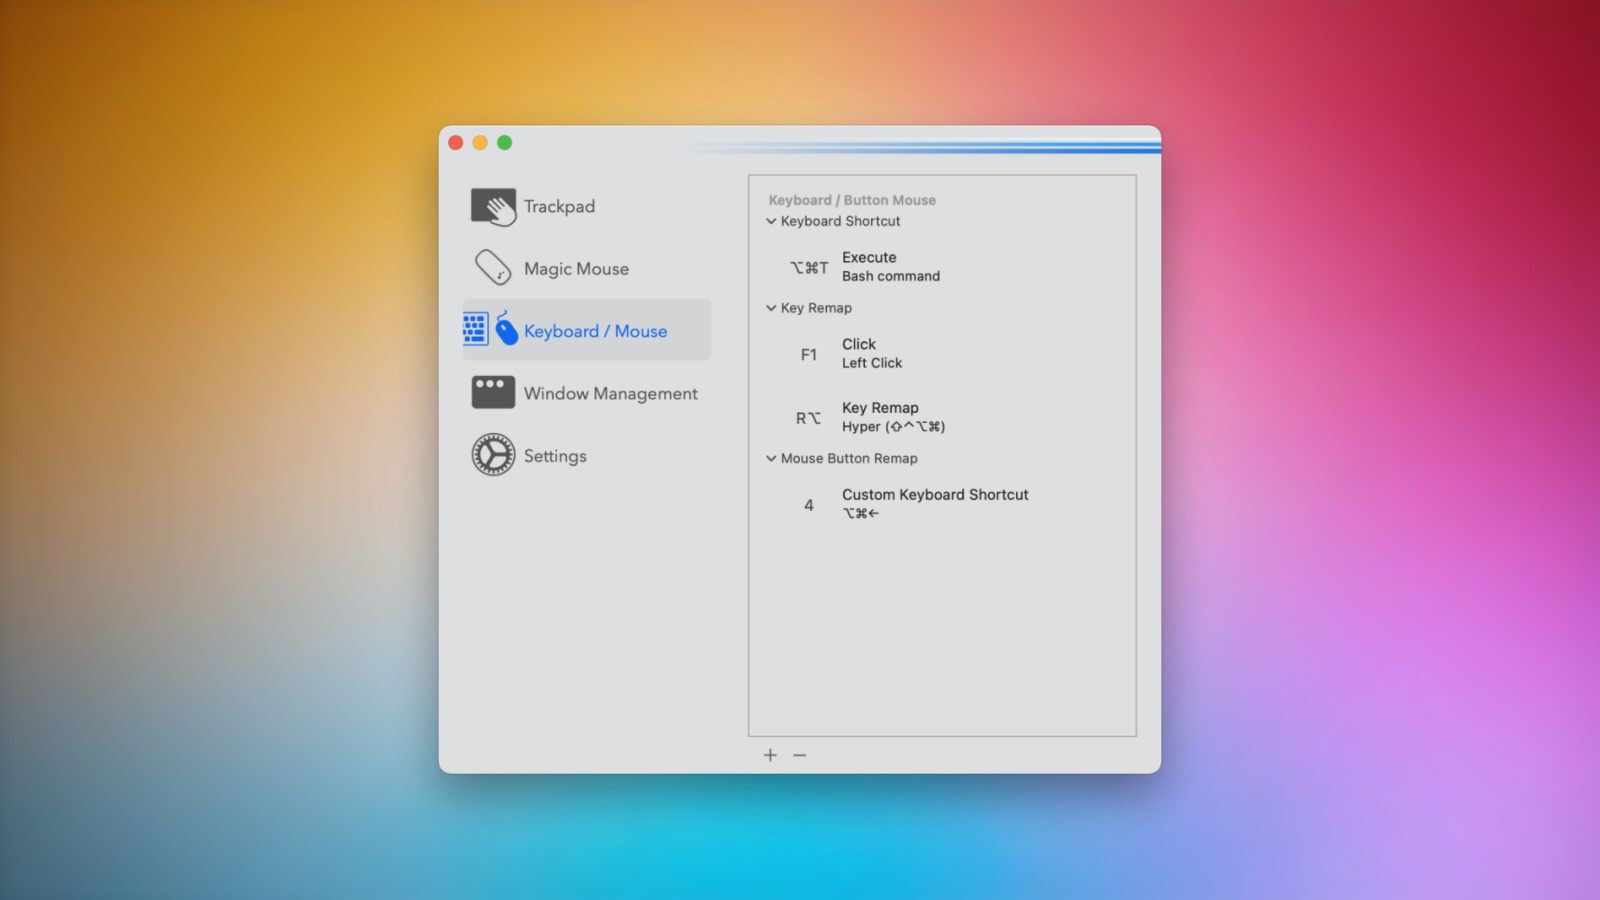Click the Keyboard Shortcut group label
The height and width of the screenshot is (900, 1600).
[840, 221]
